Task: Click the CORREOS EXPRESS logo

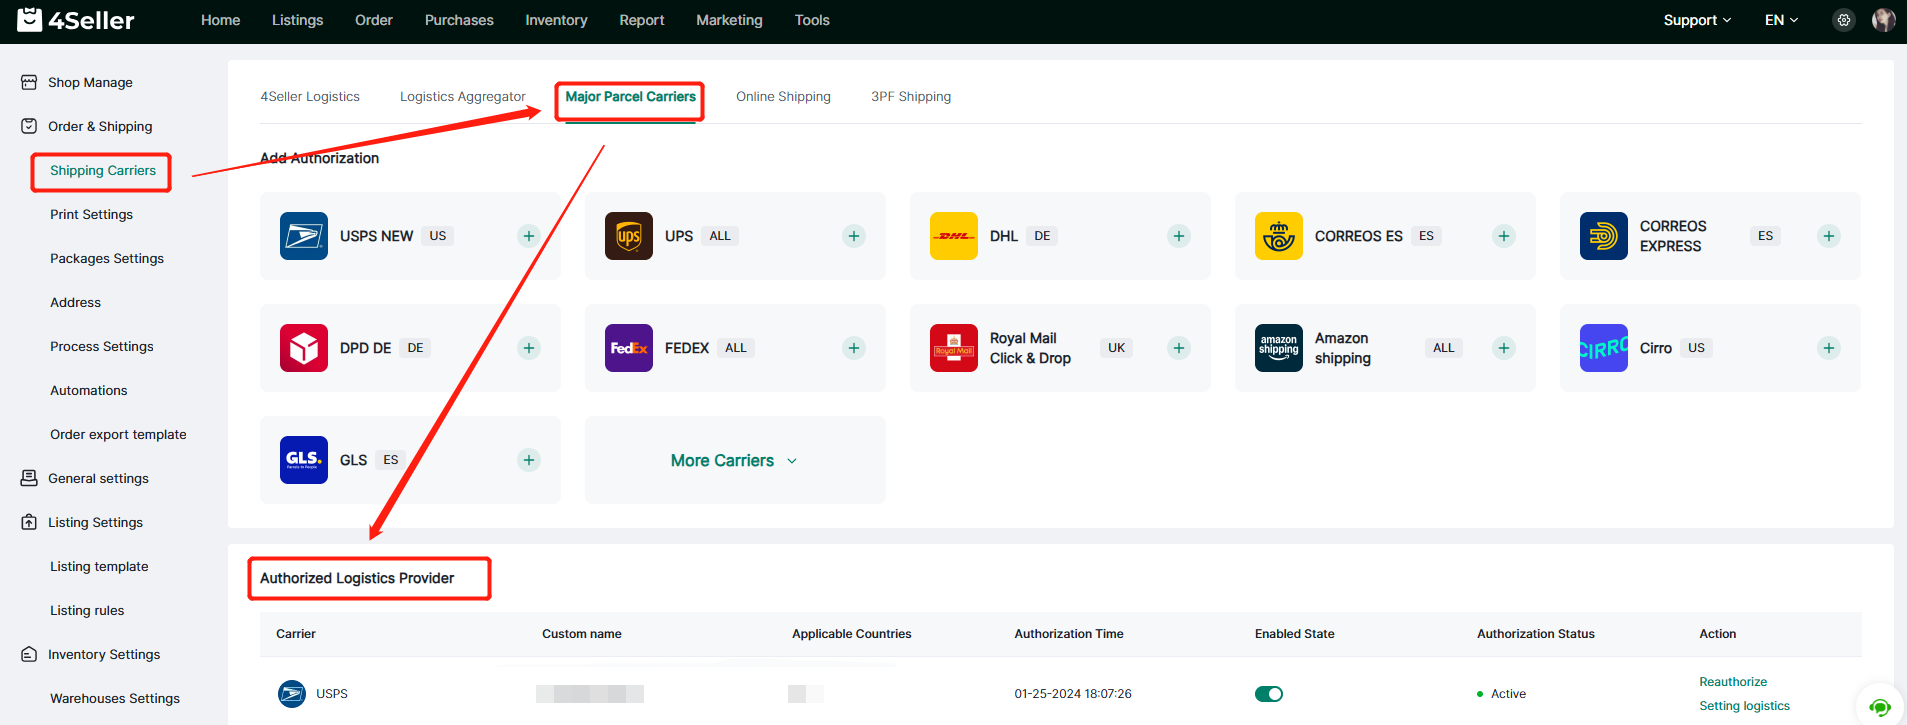Action: coord(1604,236)
